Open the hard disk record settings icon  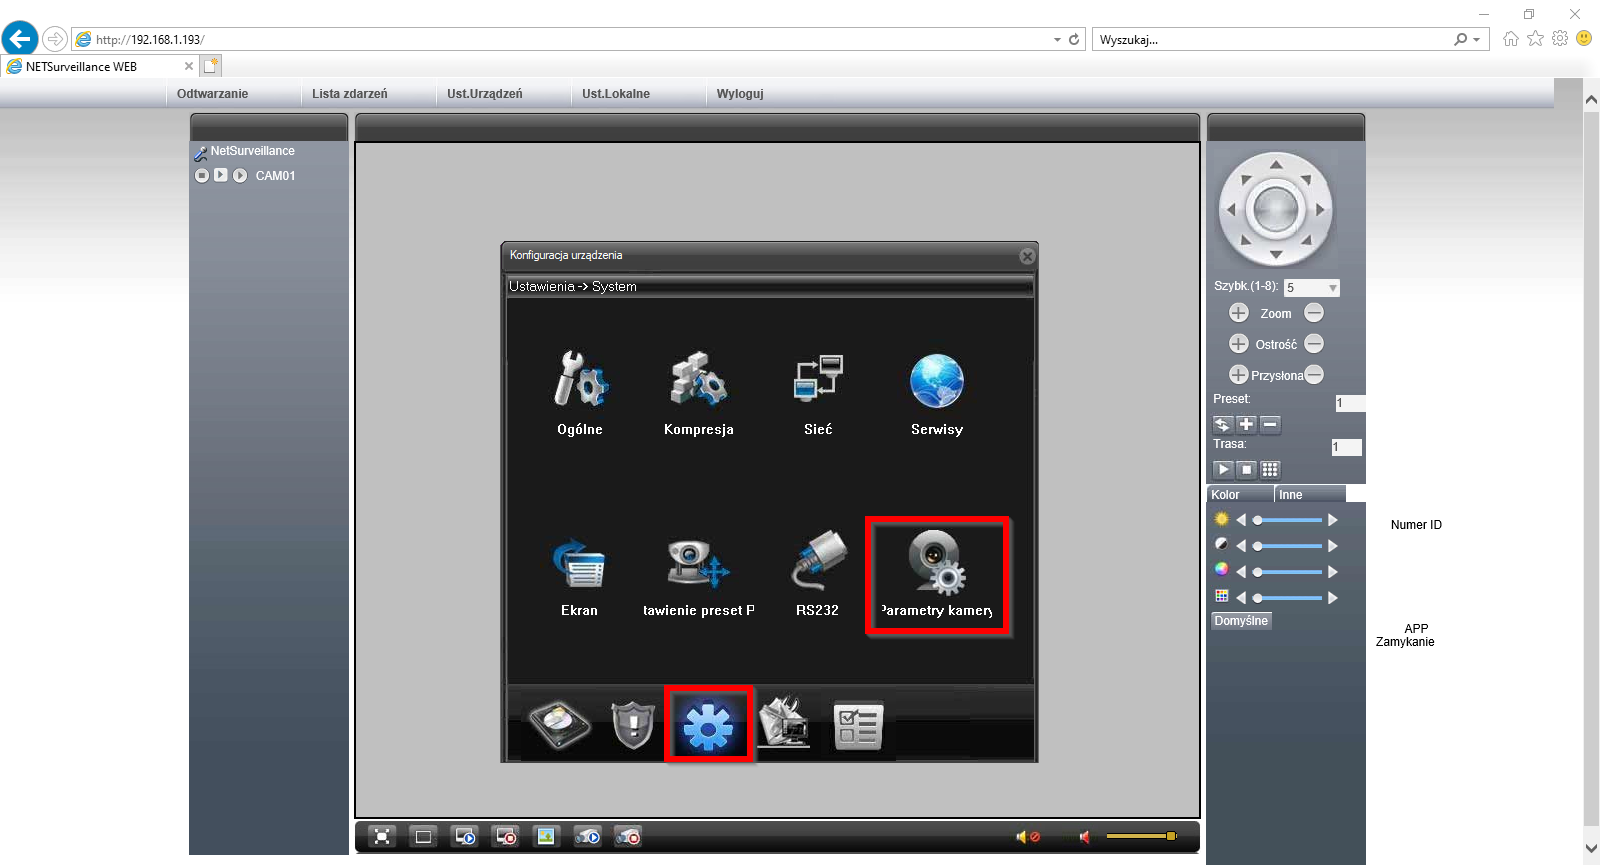pos(560,724)
